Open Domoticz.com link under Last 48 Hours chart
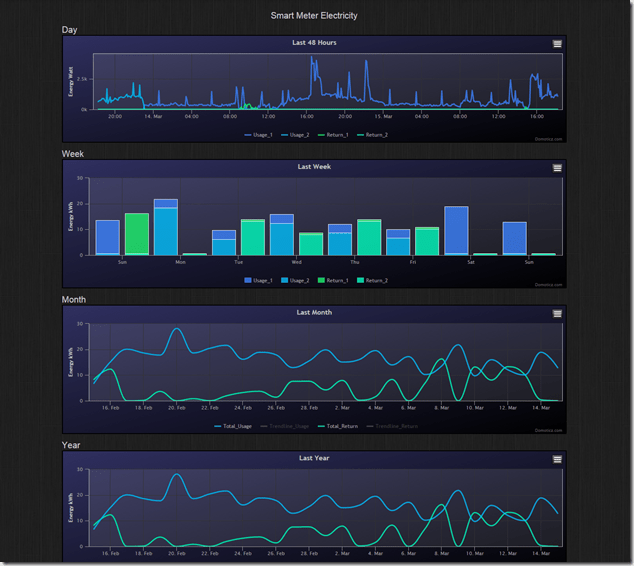This screenshot has height=566, width=634. tap(551, 140)
